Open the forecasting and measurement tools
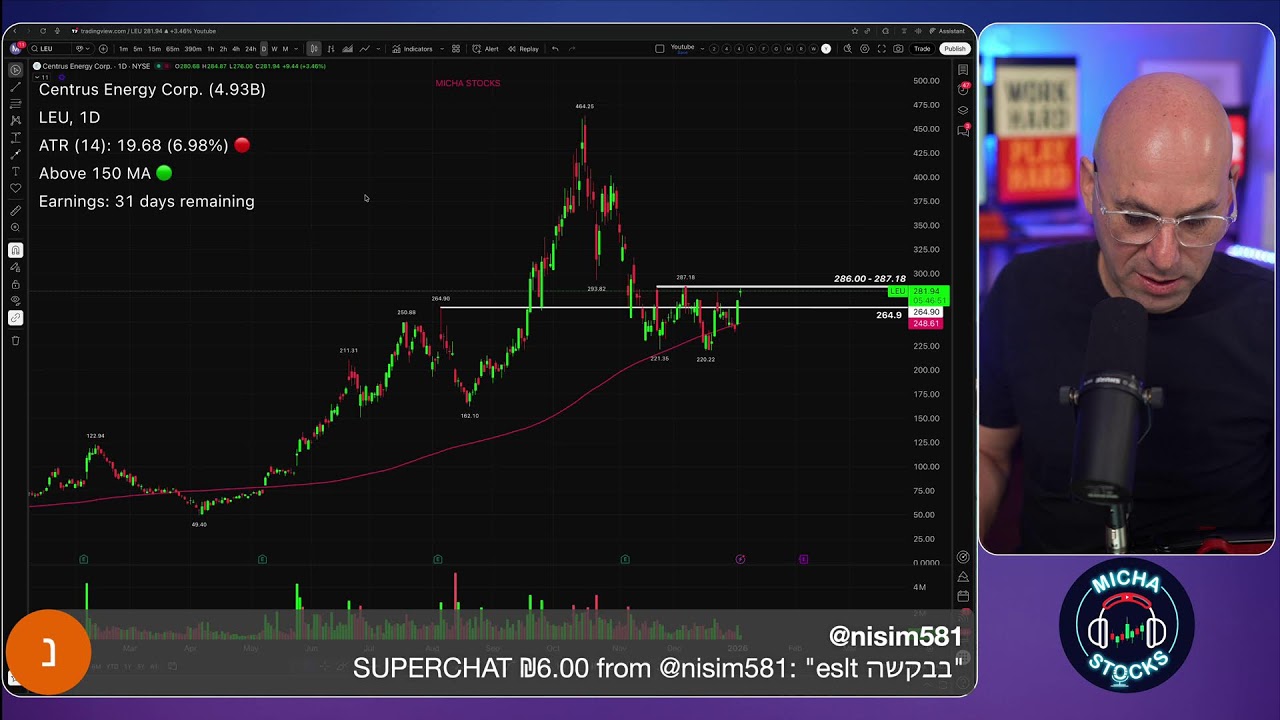The height and width of the screenshot is (720, 1280). point(15,137)
